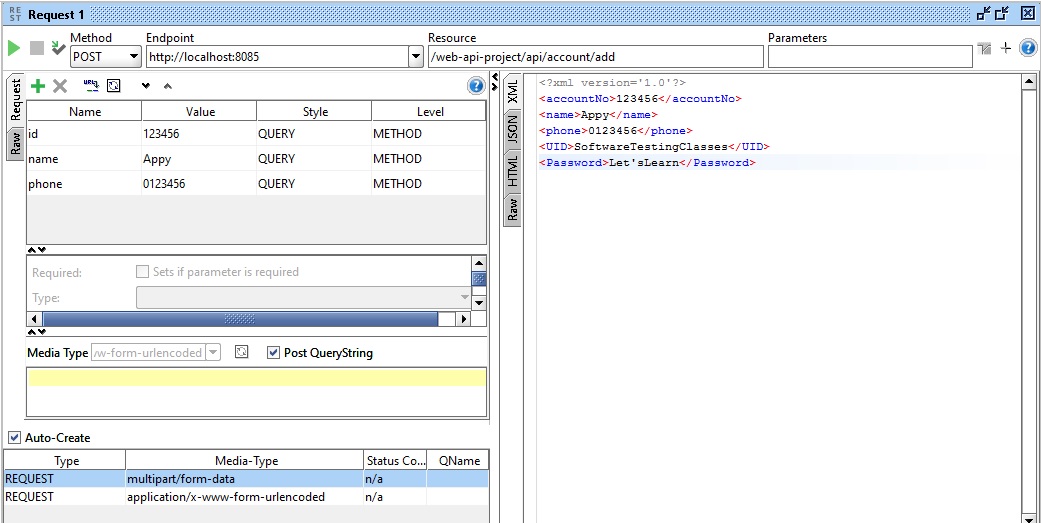Click the REST icon in title bar
The height and width of the screenshot is (523, 1041).
(x=15, y=14)
